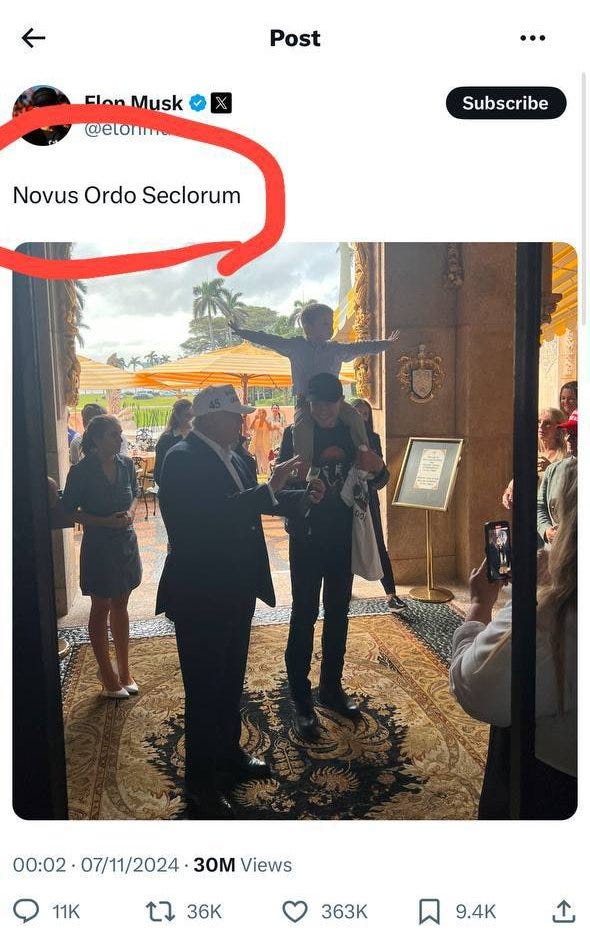Tap the 11K replies count
This screenshot has height=935, width=590.
[x=66, y=911]
